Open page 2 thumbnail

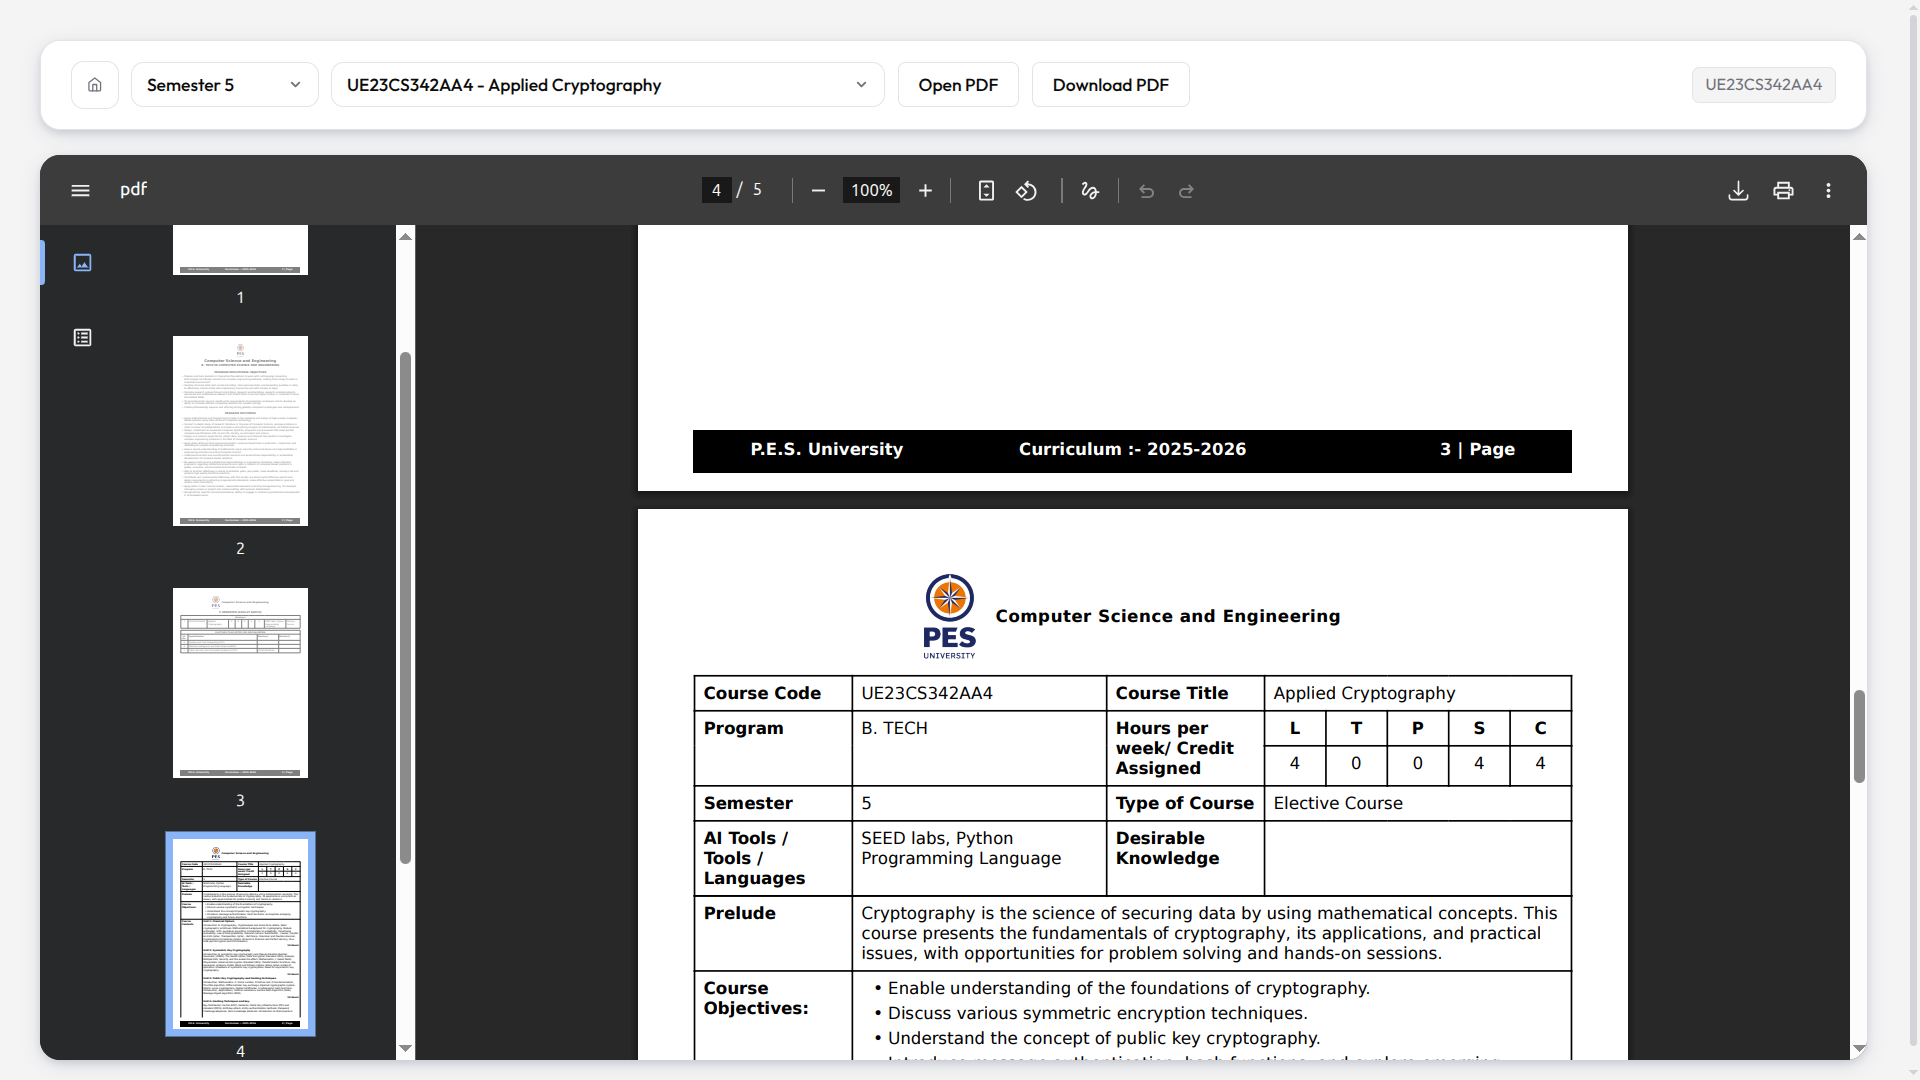tap(240, 431)
